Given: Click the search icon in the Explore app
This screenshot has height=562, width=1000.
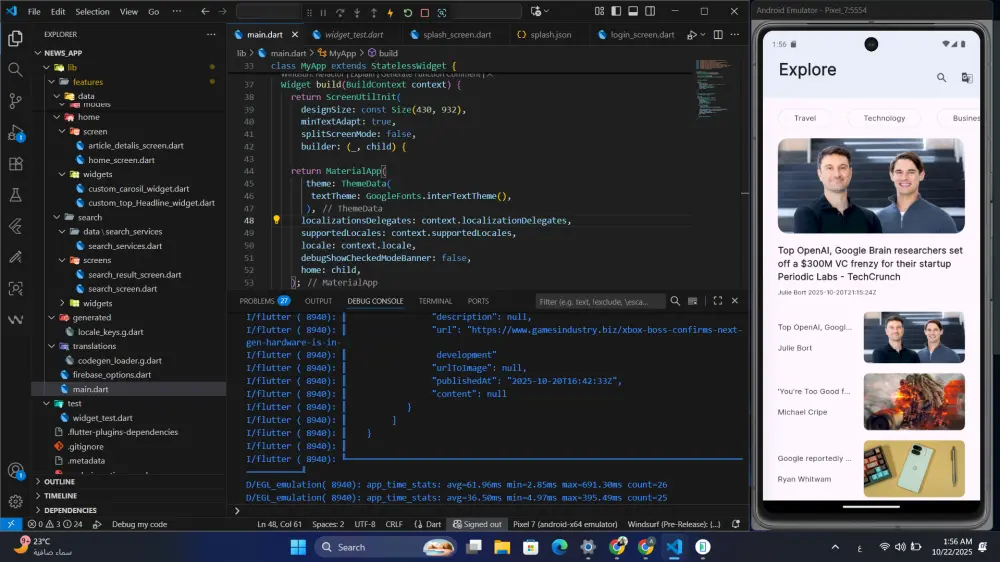Looking at the screenshot, I should pos(941,77).
